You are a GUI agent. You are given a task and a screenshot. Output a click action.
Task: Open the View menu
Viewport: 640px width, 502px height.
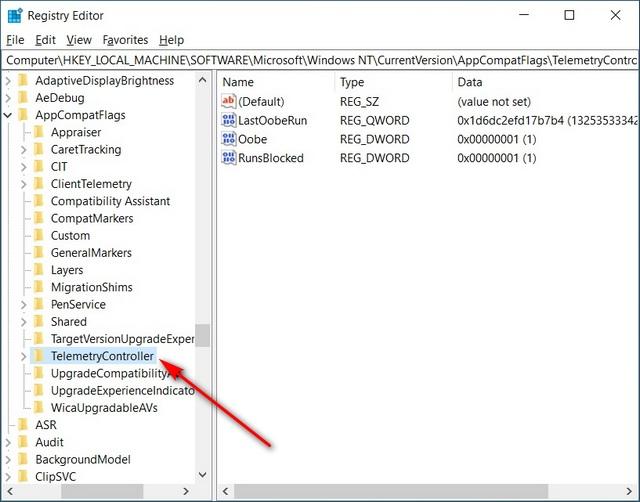tap(79, 40)
